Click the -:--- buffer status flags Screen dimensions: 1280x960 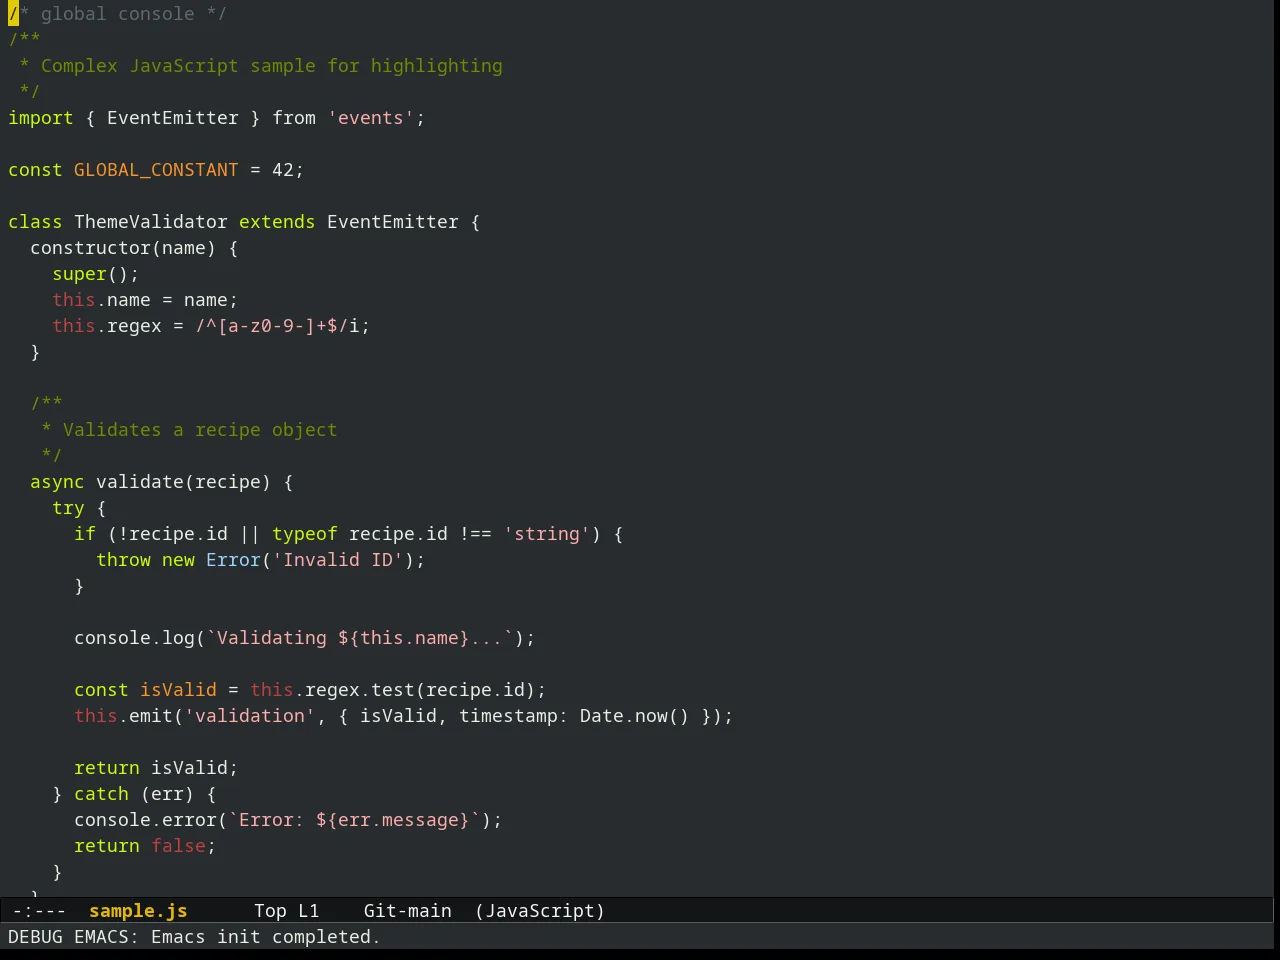coord(40,911)
